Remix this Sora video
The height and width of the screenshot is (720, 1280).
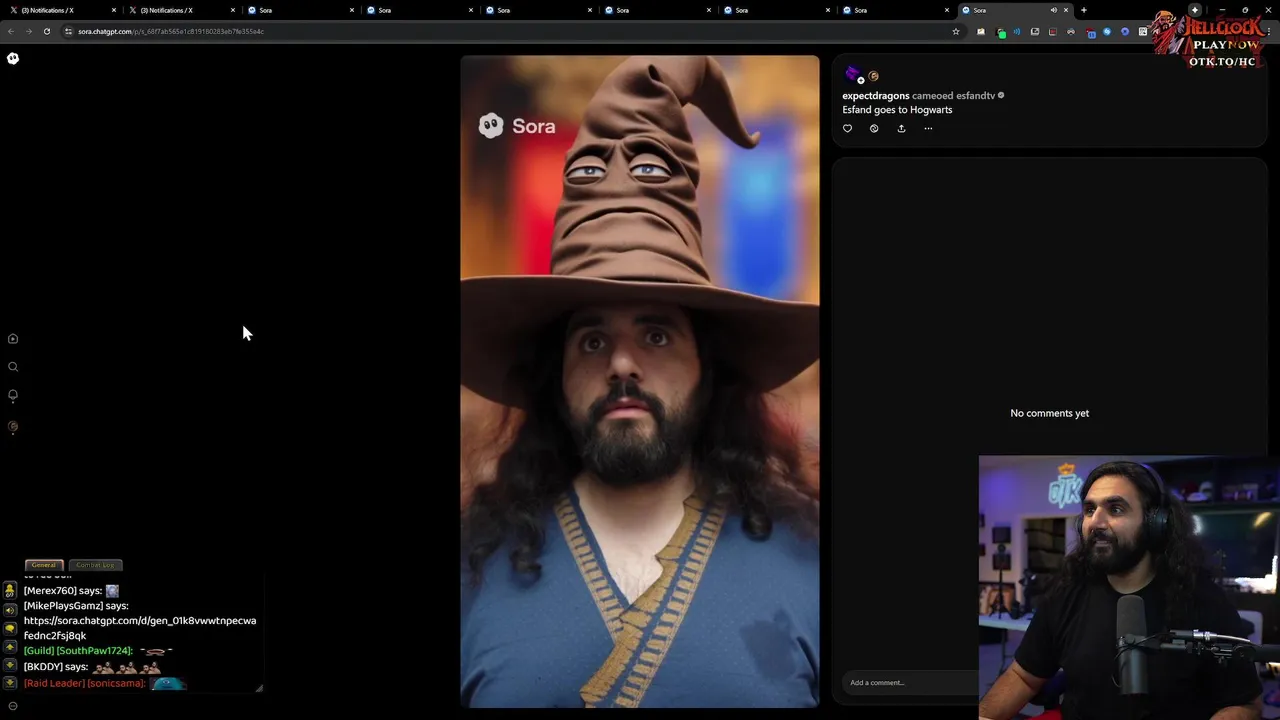click(874, 128)
